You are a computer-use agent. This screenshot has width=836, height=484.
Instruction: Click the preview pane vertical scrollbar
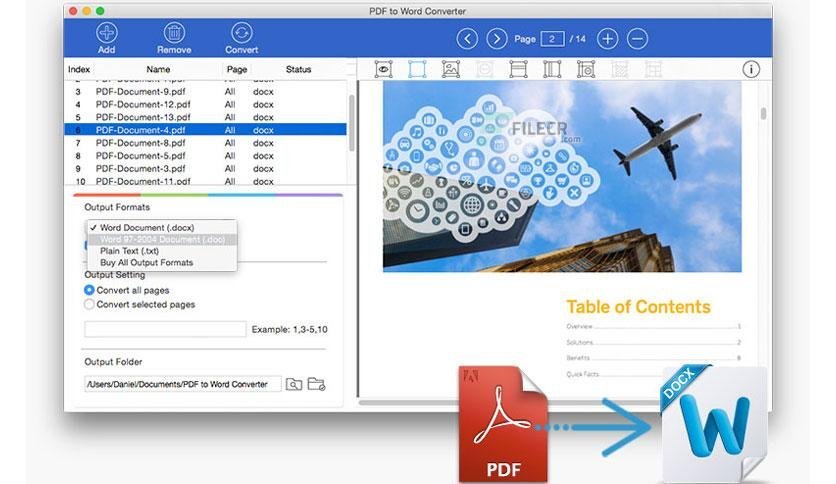point(763,114)
